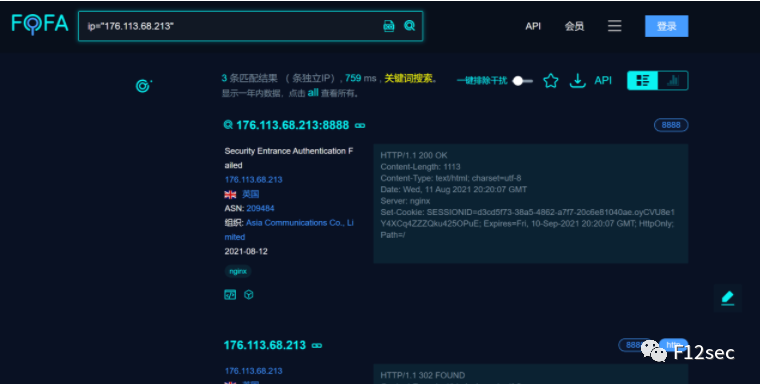
Task: Click organization Asia Communications Co., Limited
Action: tap(289, 230)
